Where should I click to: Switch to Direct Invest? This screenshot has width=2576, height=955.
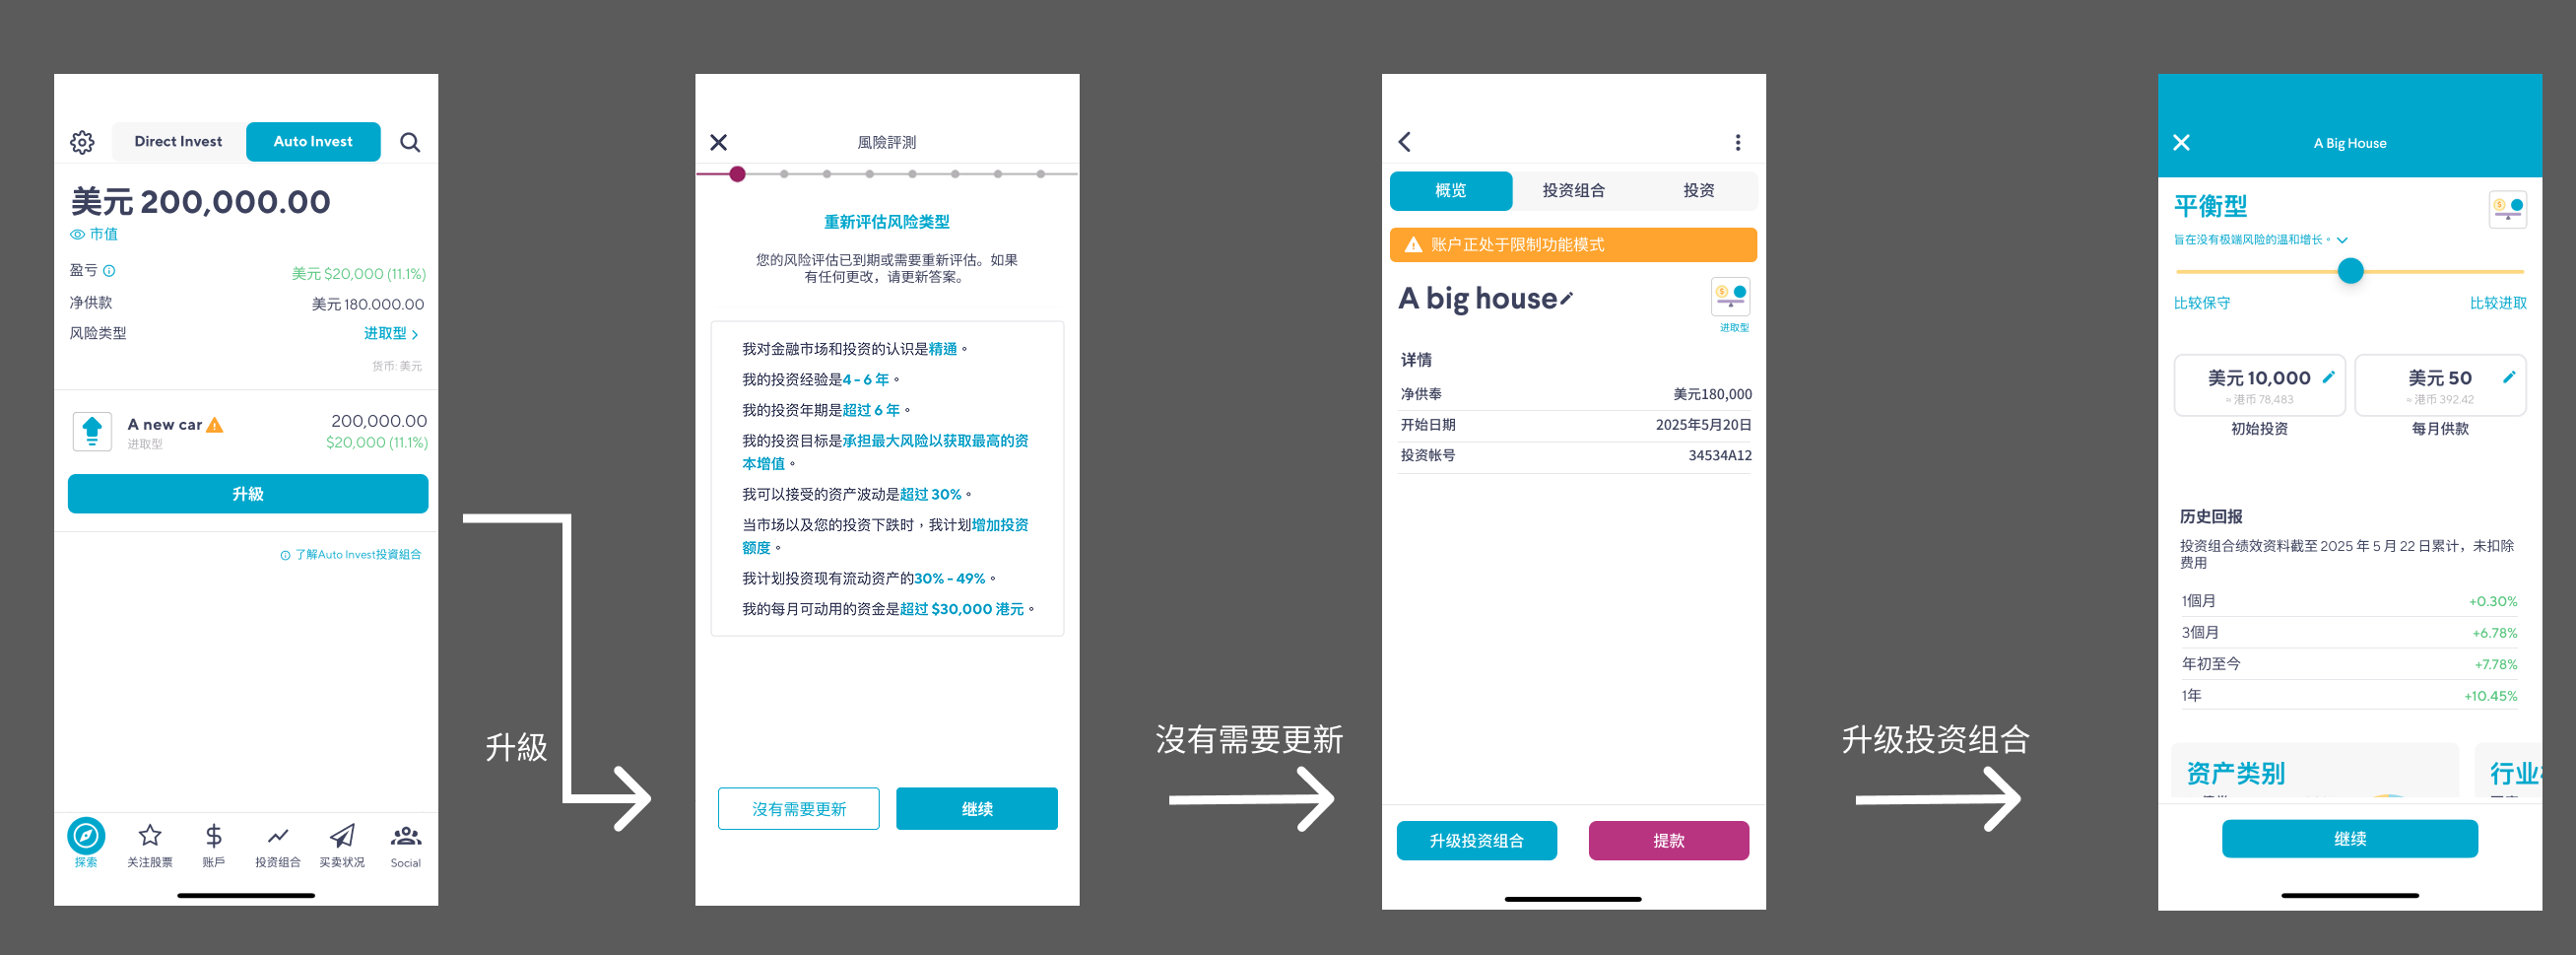pyautogui.click(x=178, y=142)
